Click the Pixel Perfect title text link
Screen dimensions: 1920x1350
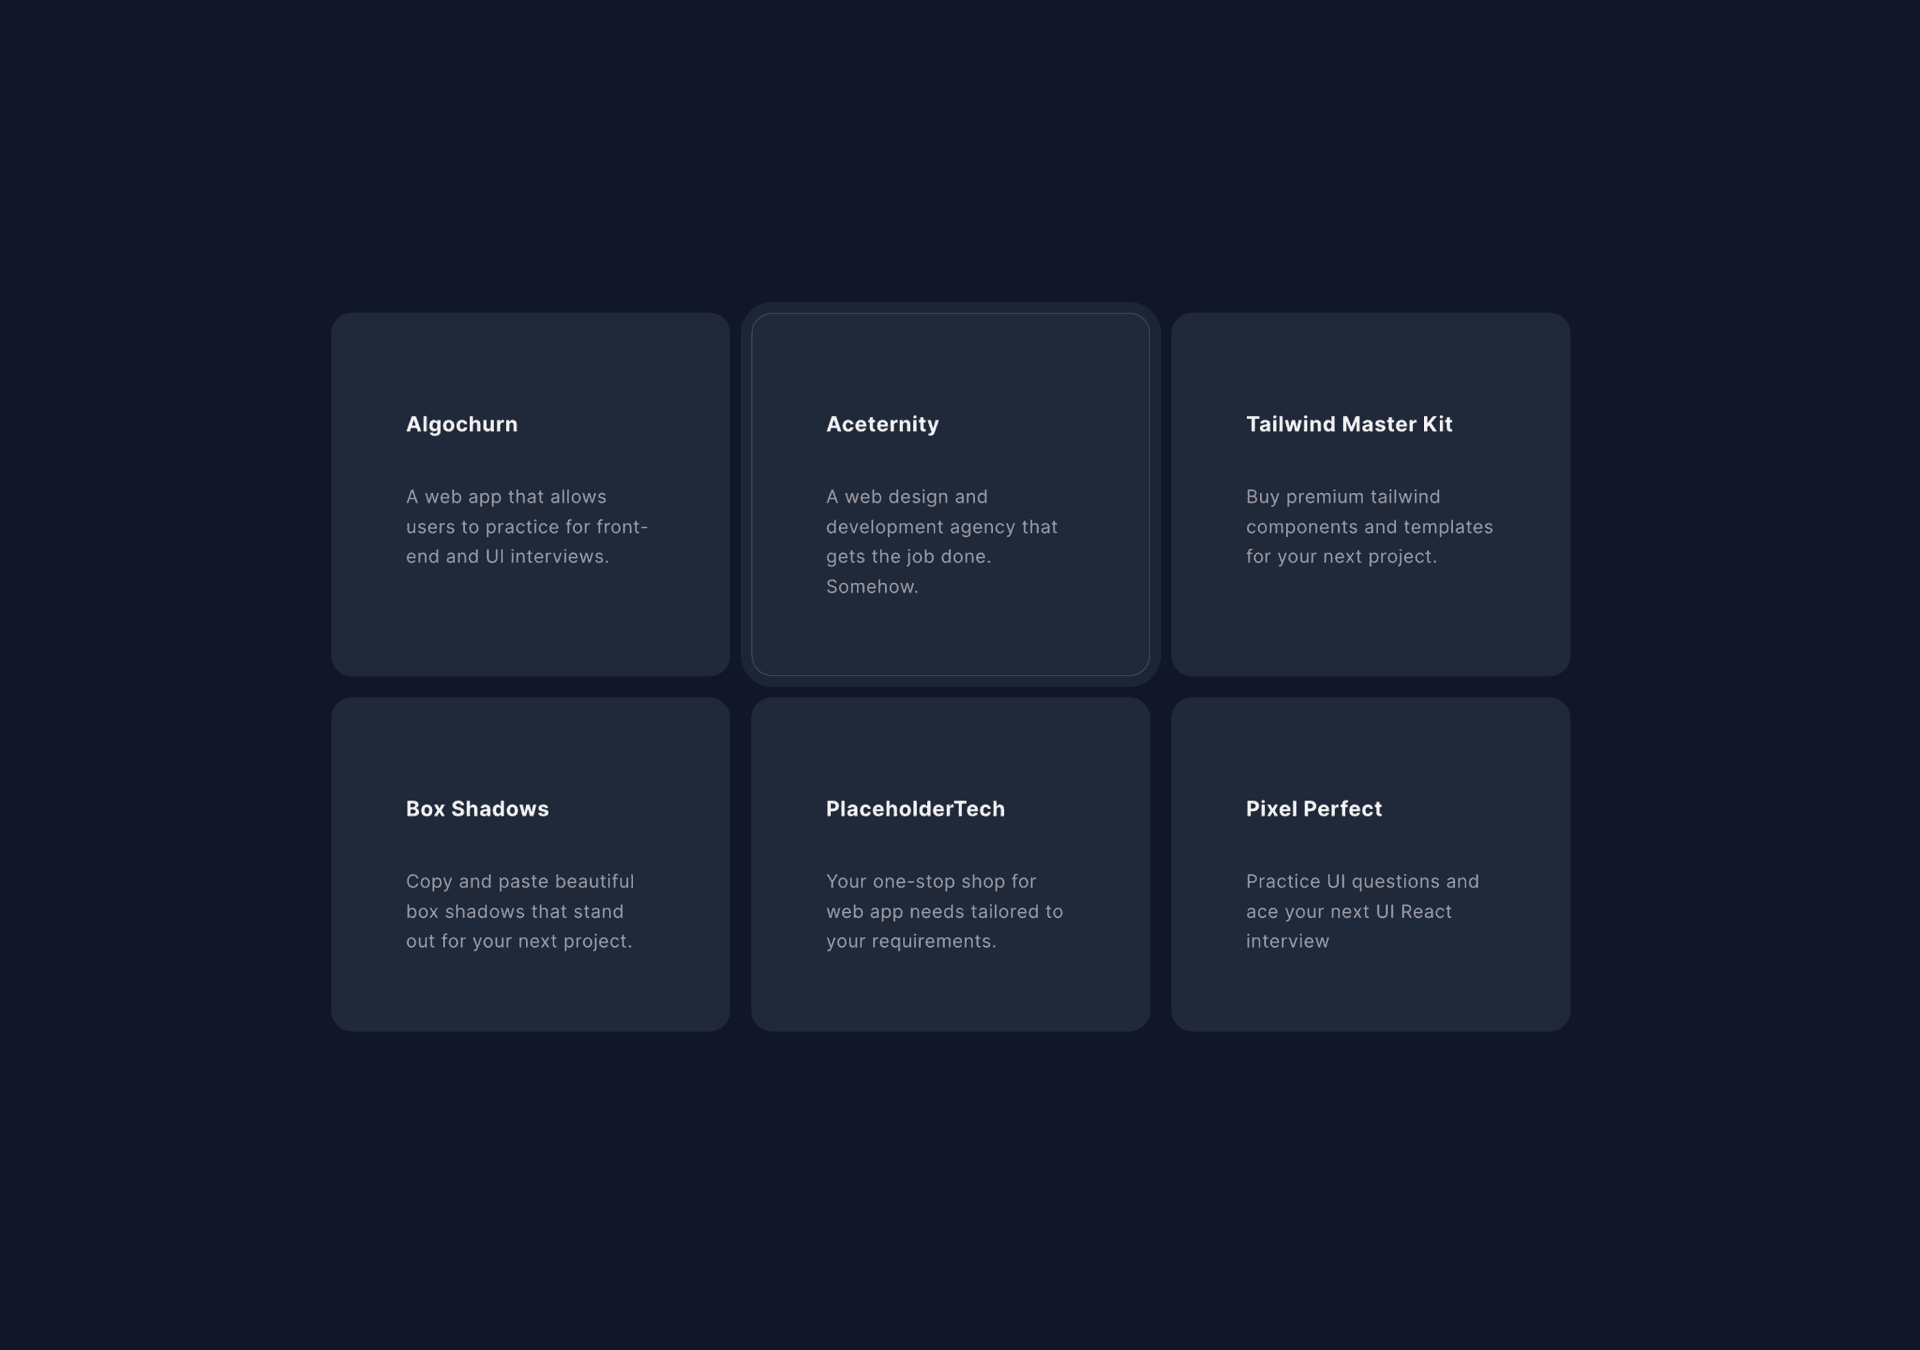pos(1314,808)
